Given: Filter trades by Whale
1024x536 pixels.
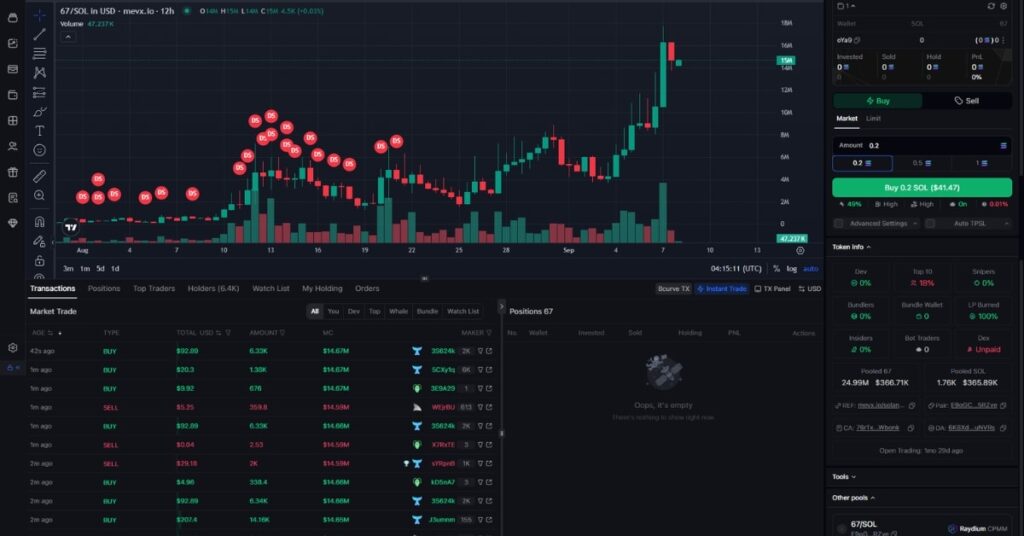Looking at the screenshot, I should [x=398, y=311].
